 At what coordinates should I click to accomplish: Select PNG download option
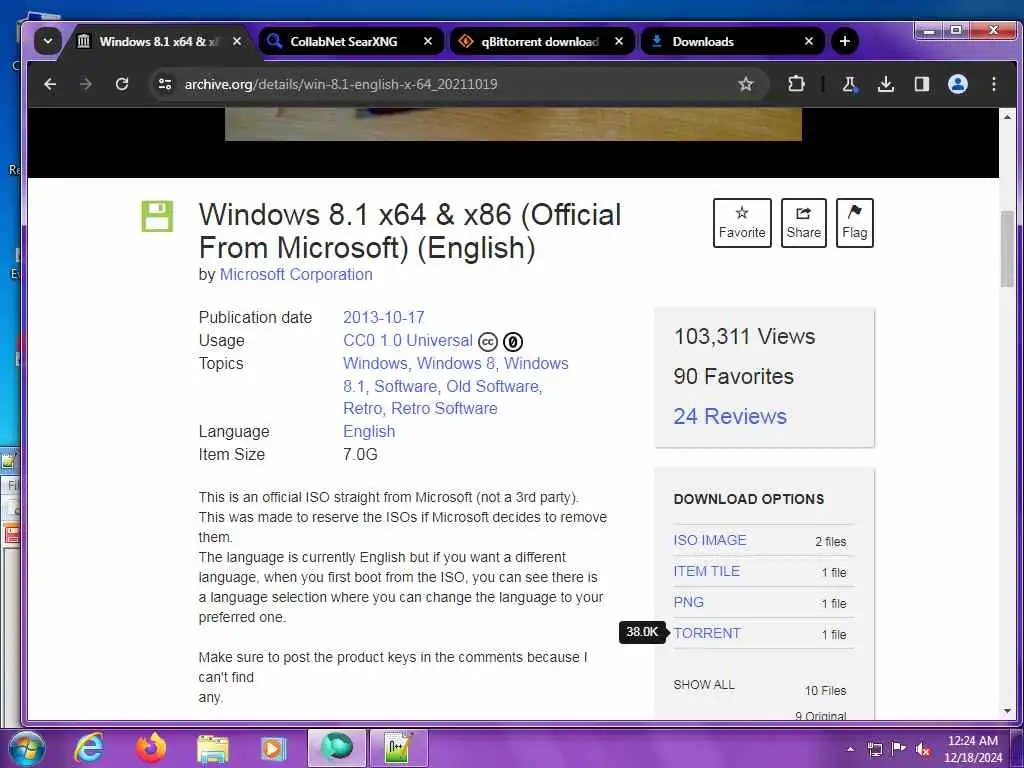click(688, 602)
